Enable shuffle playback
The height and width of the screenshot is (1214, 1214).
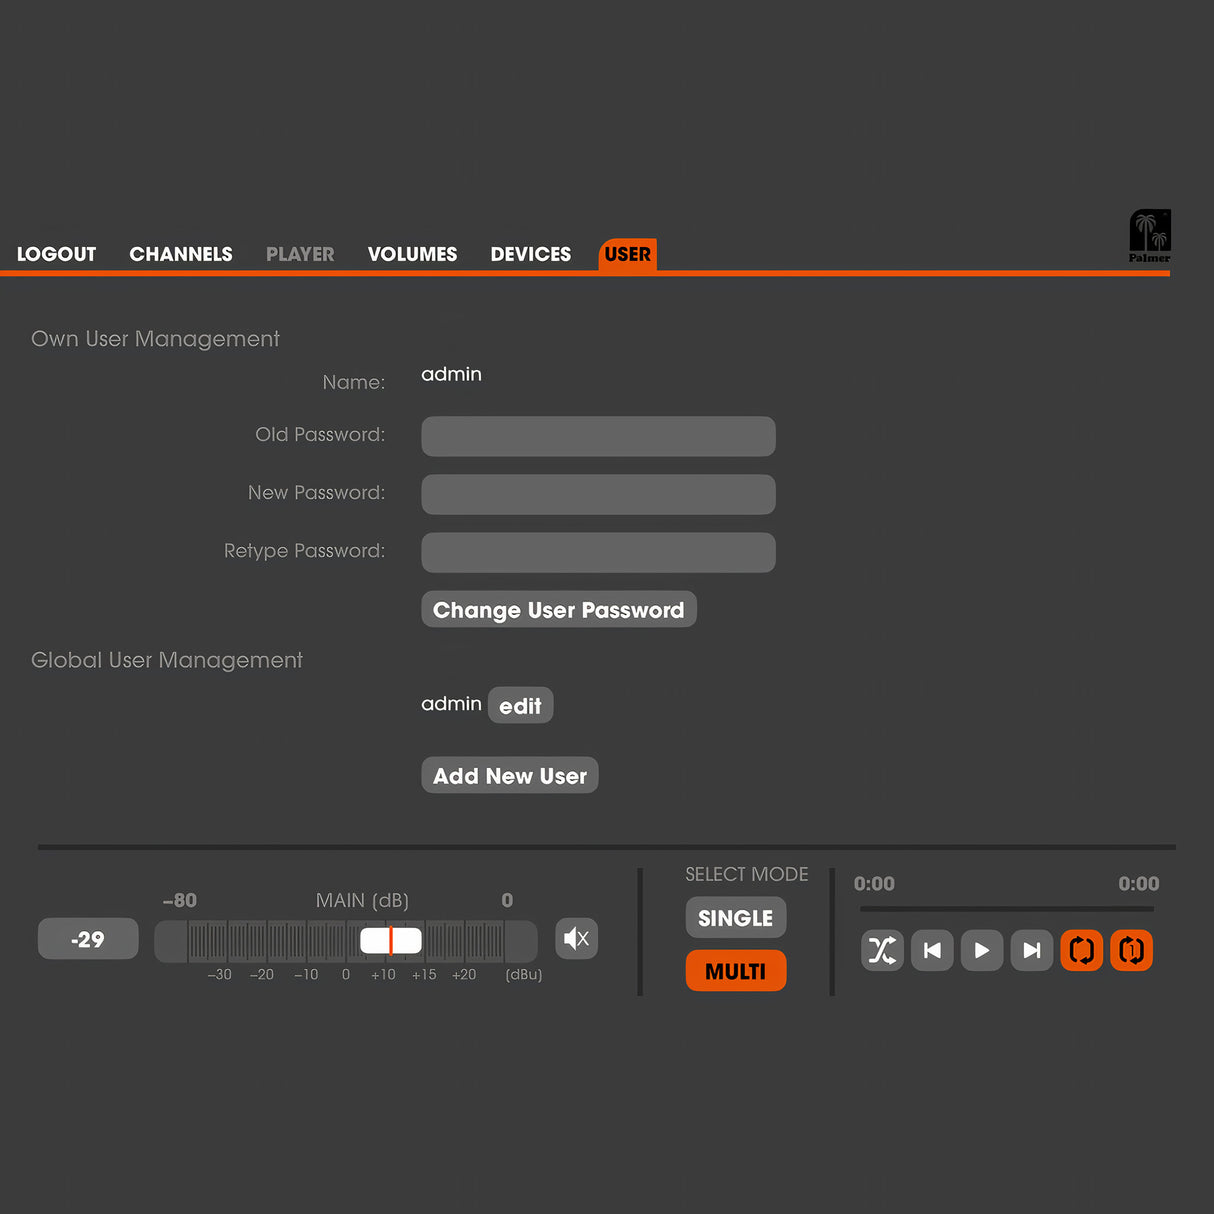pyautogui.click(x=882, y=950)
